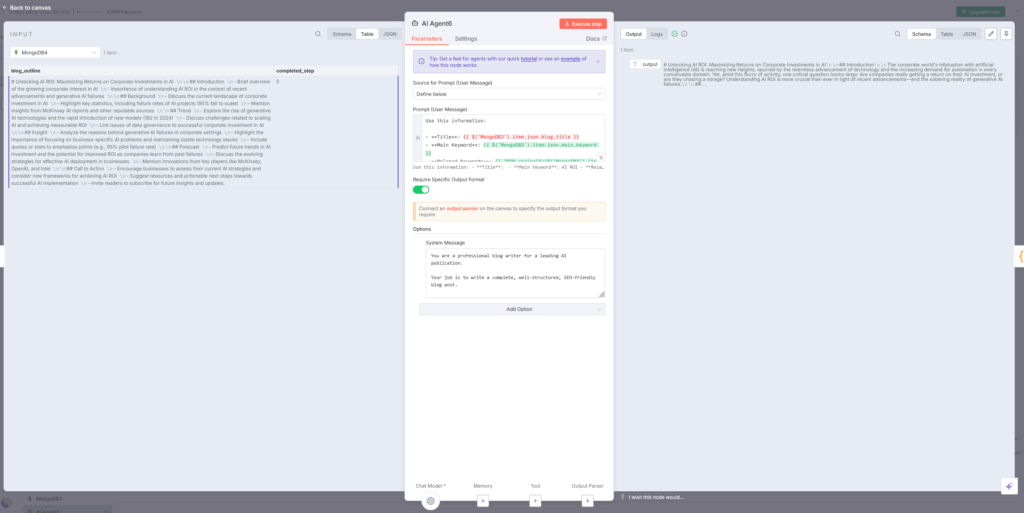Click the Chat Model OpenAI connector icon

click(x=430, y=500)
